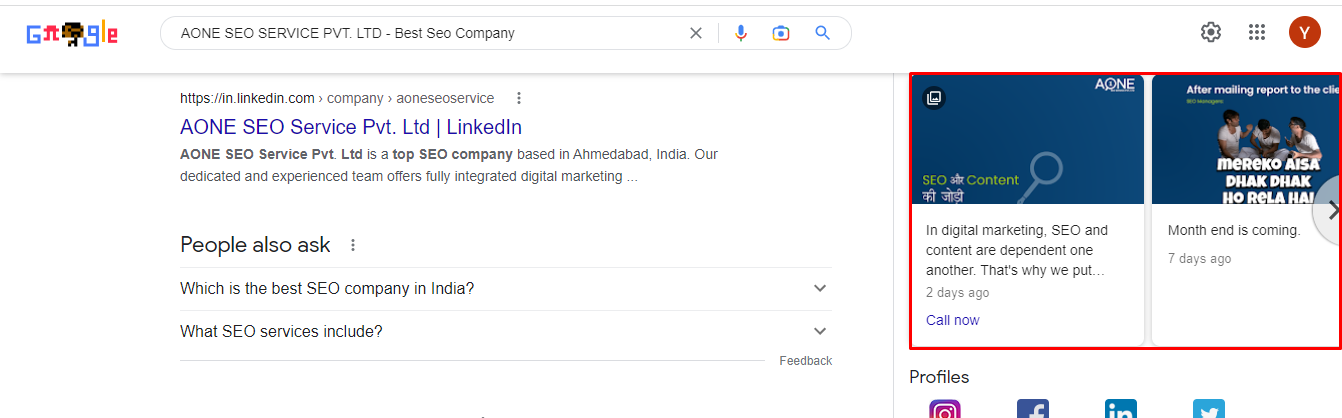Advance posts carousel with right arrow
This screenshot has width=1342, height=418.
pyautogui.click(x=1331, y=211)
